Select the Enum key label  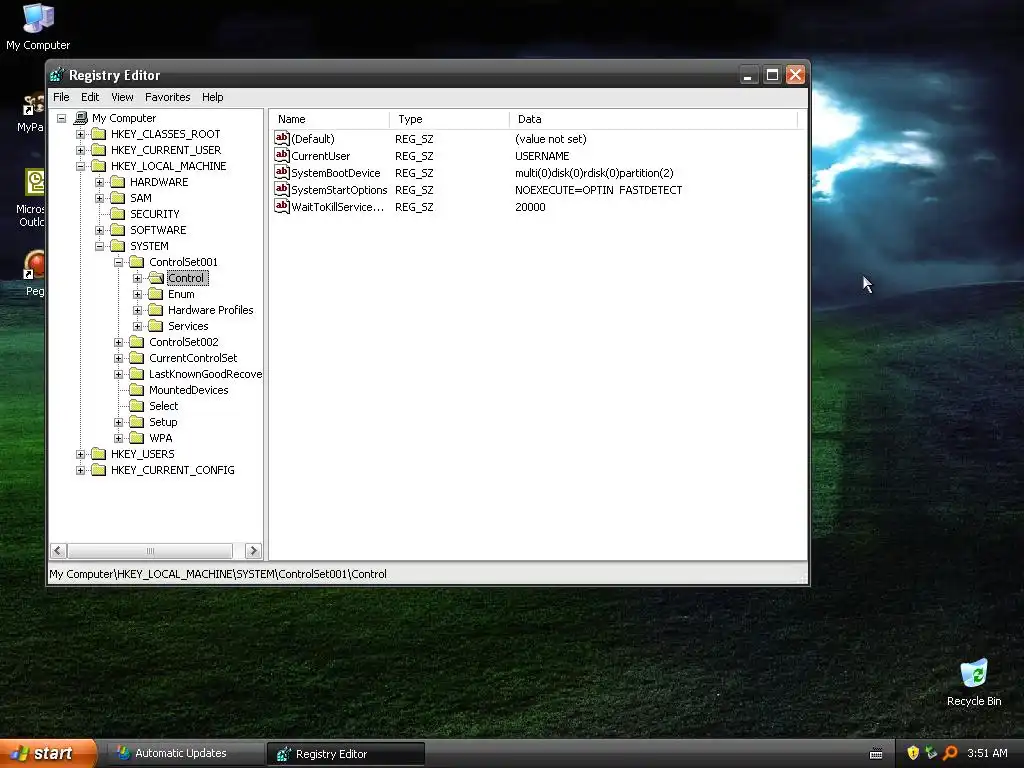coord(181,294)
